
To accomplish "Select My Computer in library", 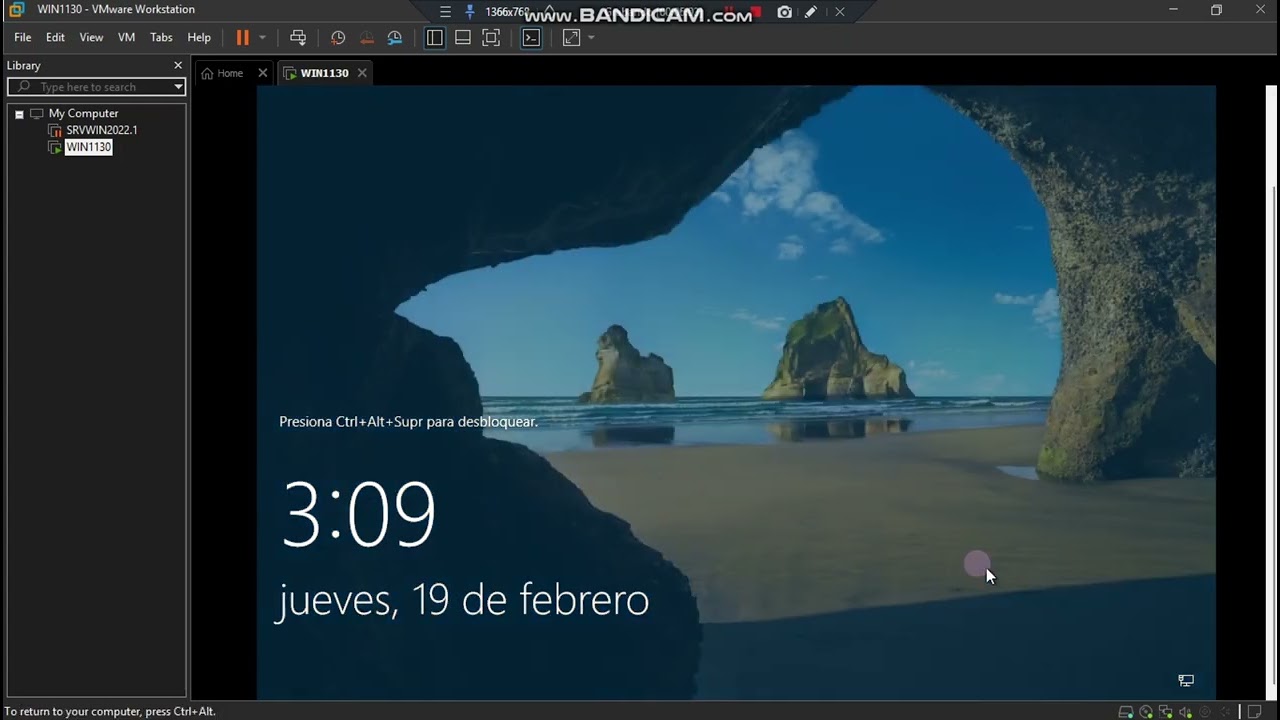I will coord(83,113).
